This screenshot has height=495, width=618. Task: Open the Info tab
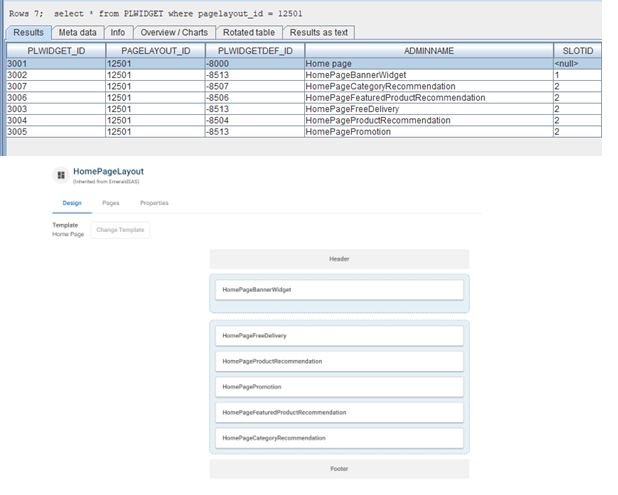point(118,32)
